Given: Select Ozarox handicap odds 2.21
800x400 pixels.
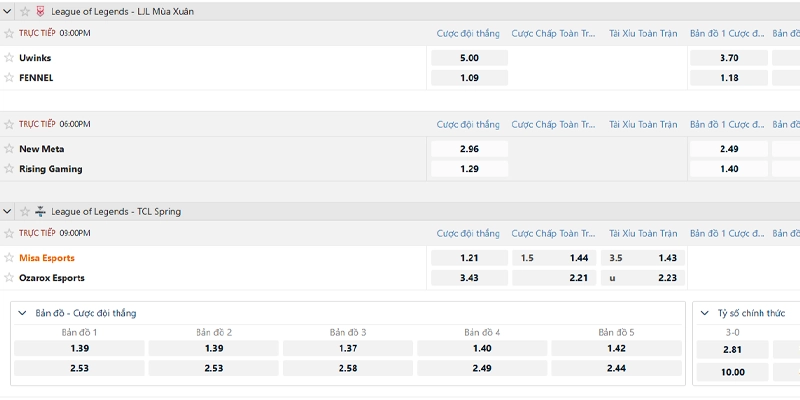Looking at the screenshot, I should coord(554,278).
